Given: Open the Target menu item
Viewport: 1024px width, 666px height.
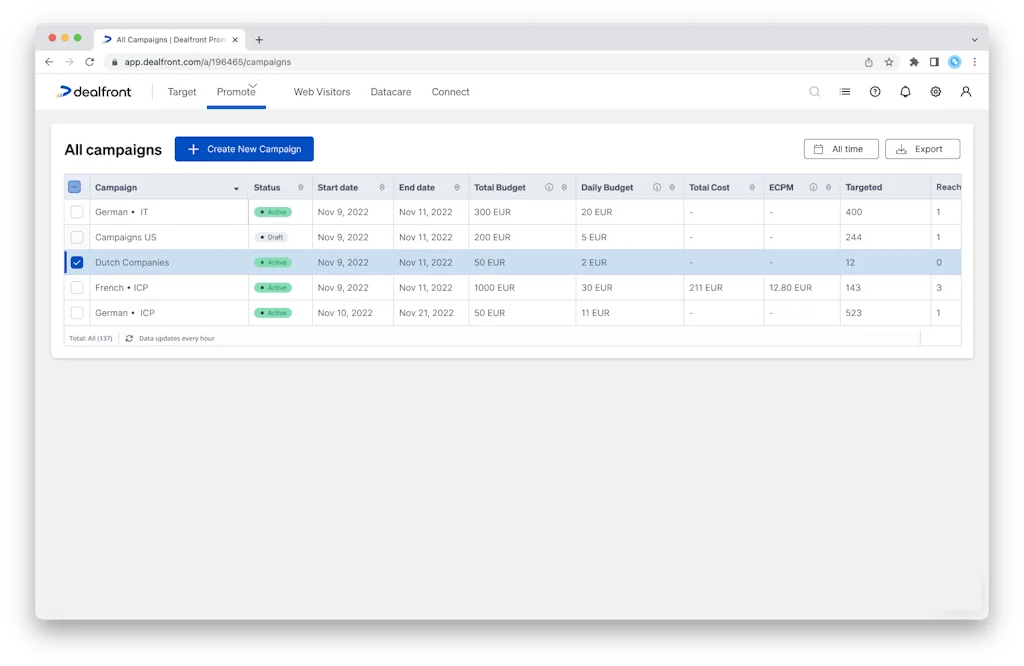Looking at the screenshot, I should coord(182,91).
